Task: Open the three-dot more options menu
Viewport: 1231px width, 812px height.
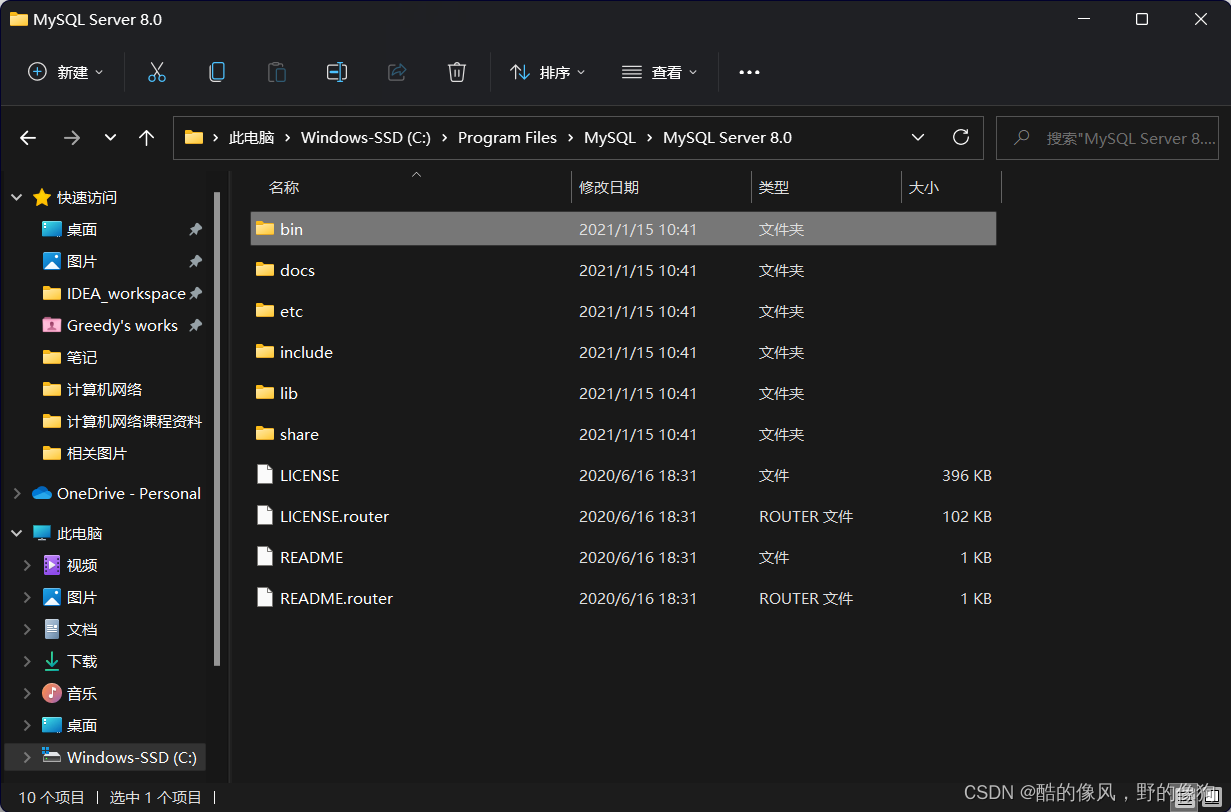Action: [749, 72]
